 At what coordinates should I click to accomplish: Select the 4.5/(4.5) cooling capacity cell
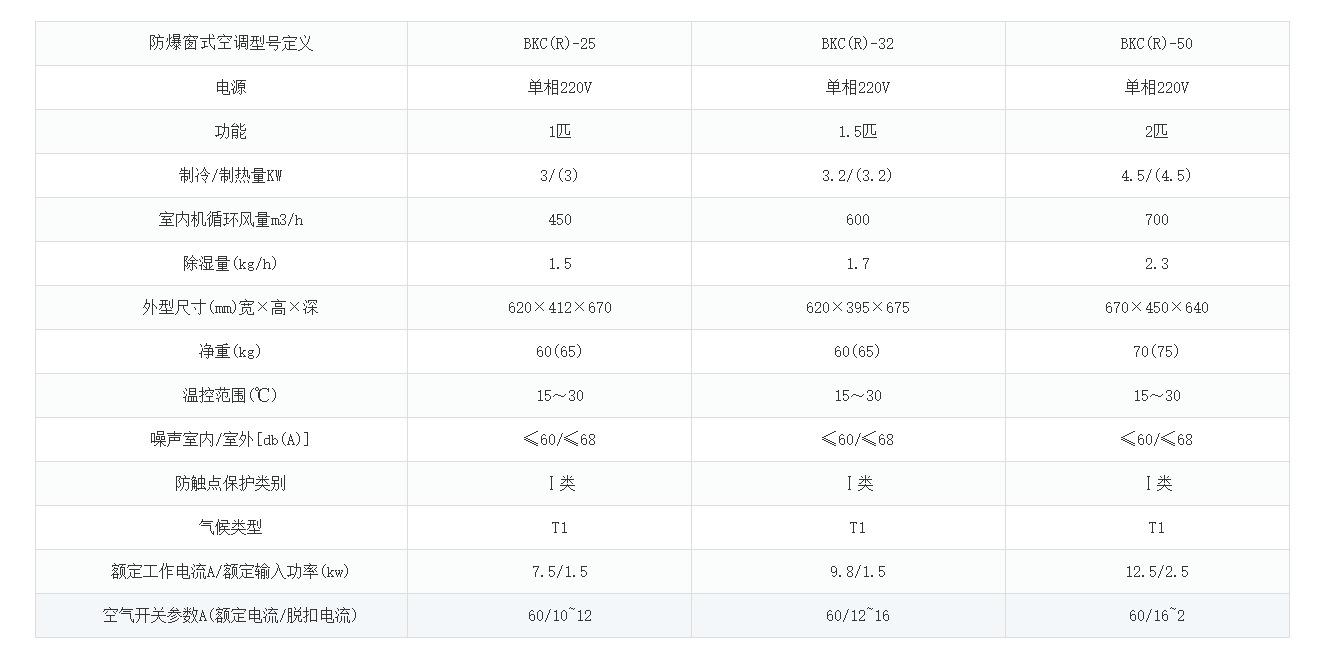click(x=1156, y=176)
